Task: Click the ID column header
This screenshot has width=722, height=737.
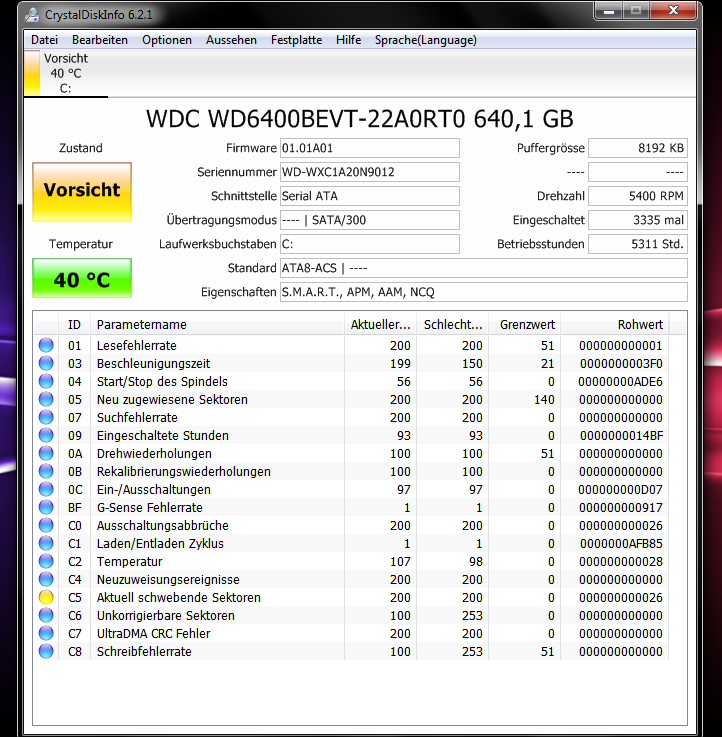Action: [74, 324]
